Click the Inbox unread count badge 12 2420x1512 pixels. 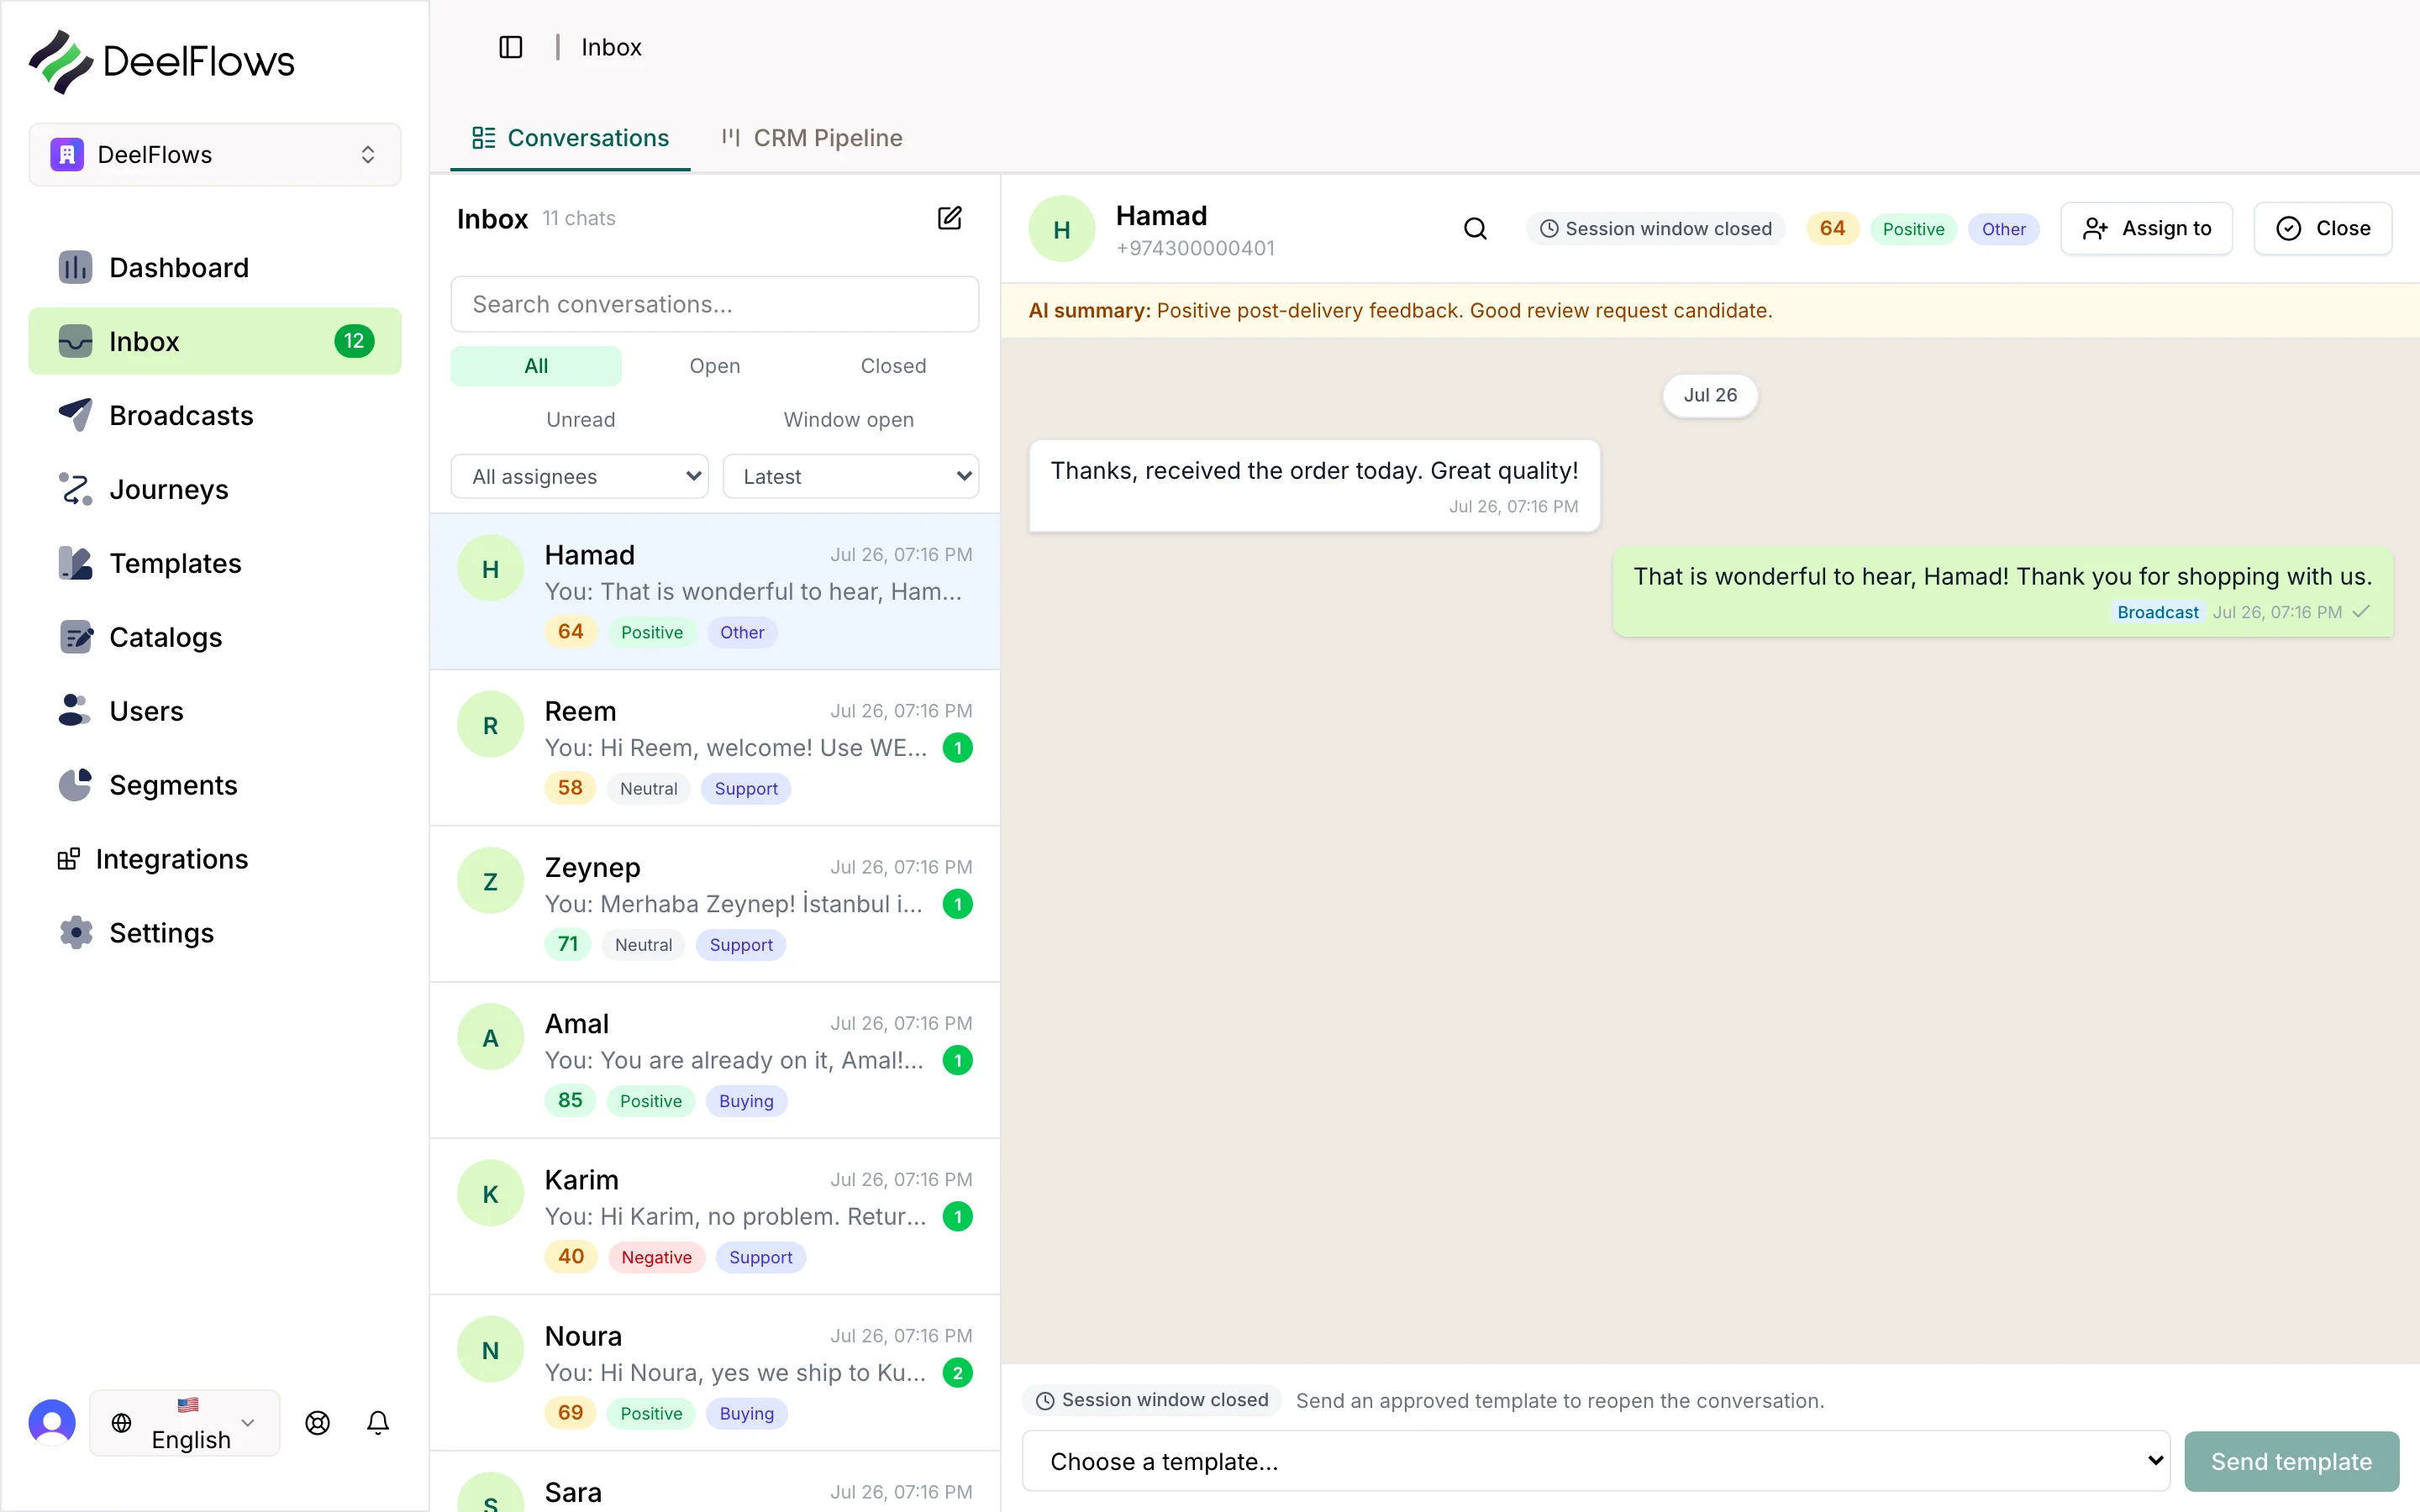[x=354, y=341]
